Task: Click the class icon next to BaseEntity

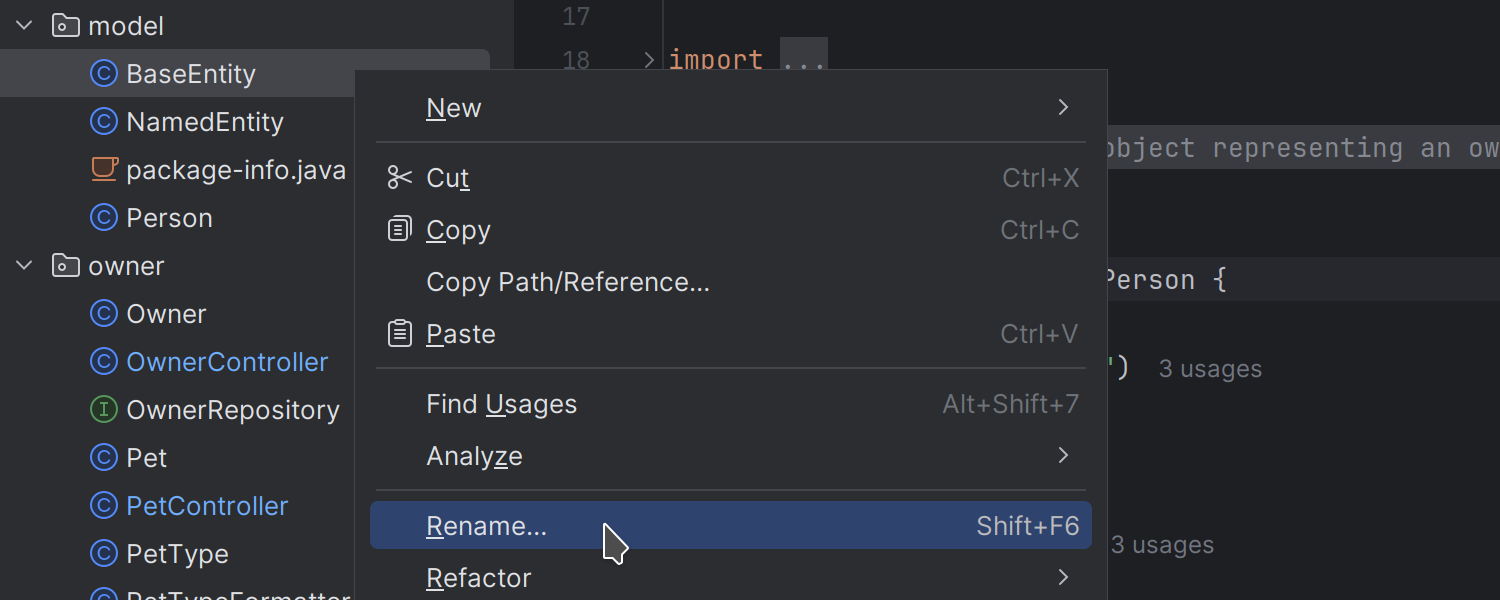Action: [104, 73]
